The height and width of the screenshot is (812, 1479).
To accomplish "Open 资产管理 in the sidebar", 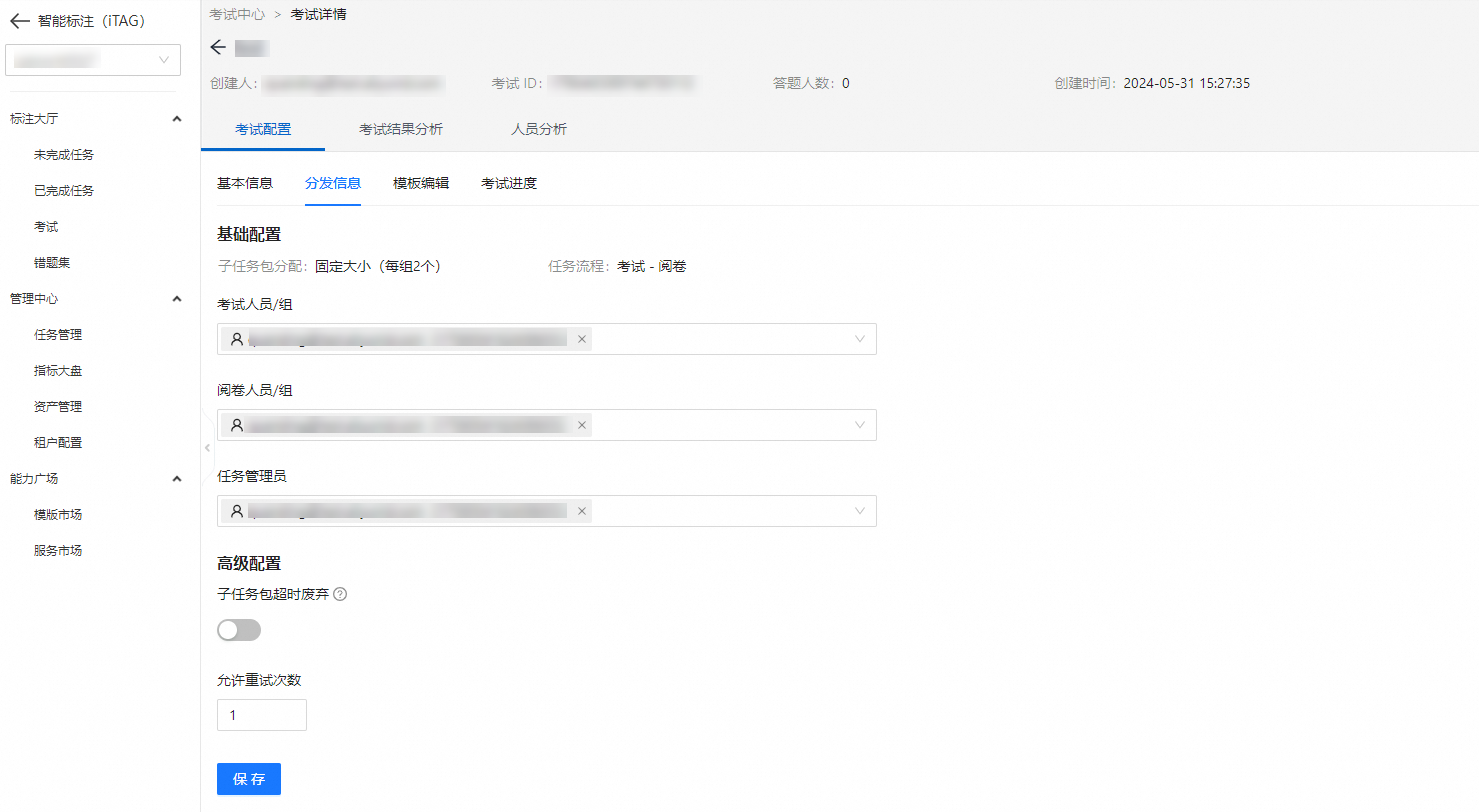I will pos(58,407).
